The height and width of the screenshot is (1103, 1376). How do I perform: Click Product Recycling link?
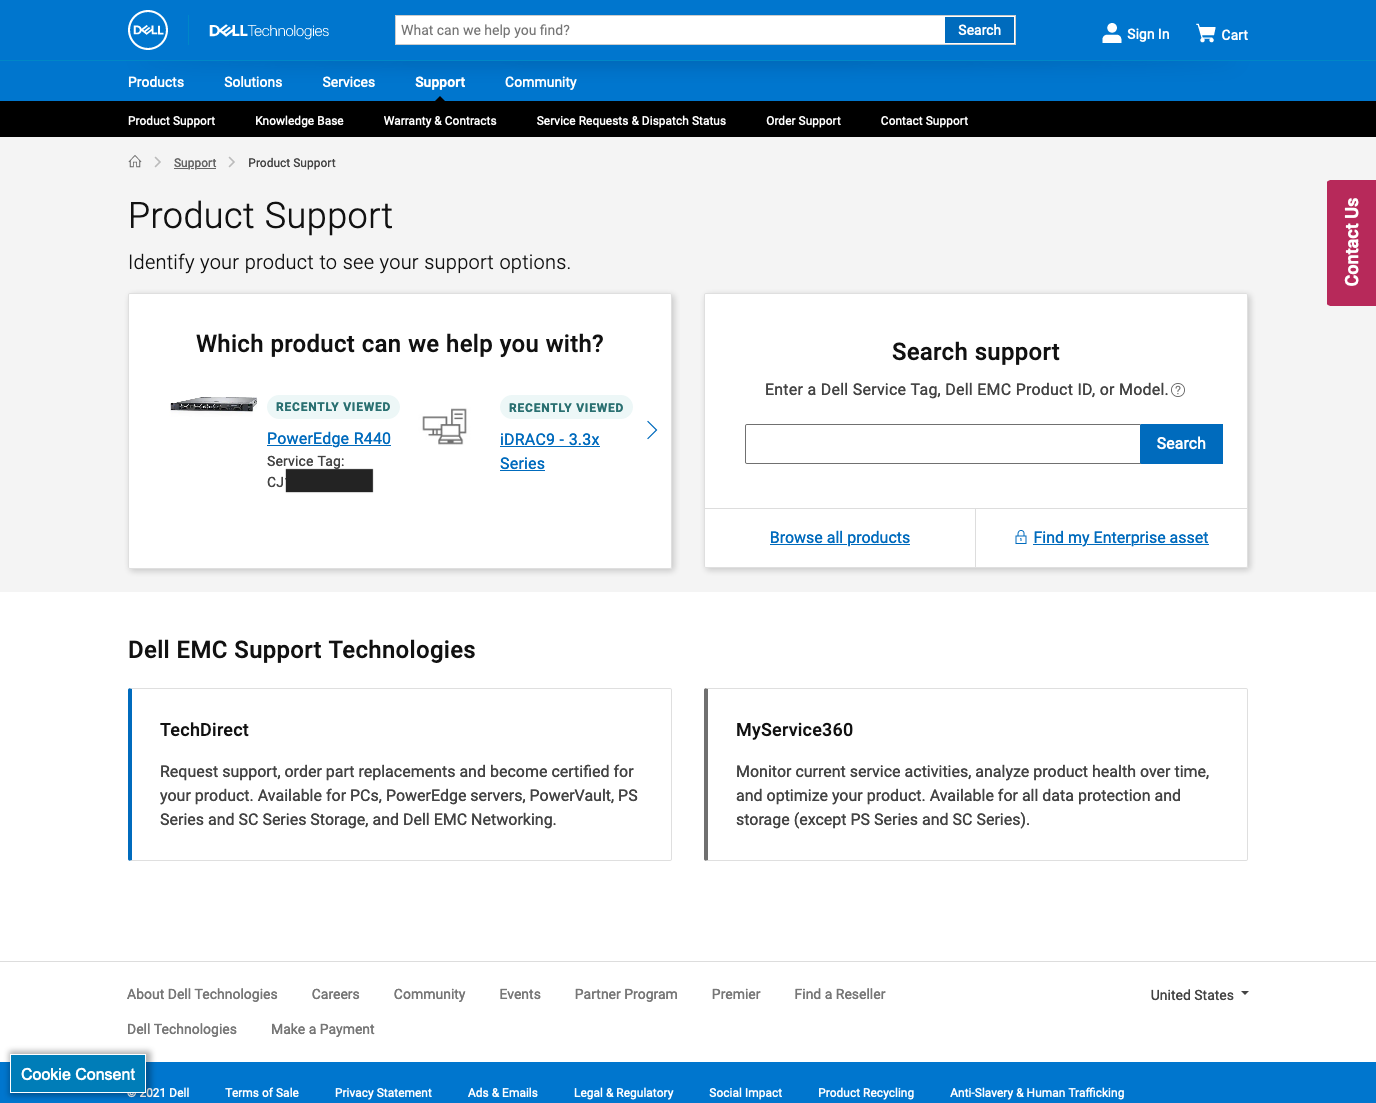(866, 1093)
